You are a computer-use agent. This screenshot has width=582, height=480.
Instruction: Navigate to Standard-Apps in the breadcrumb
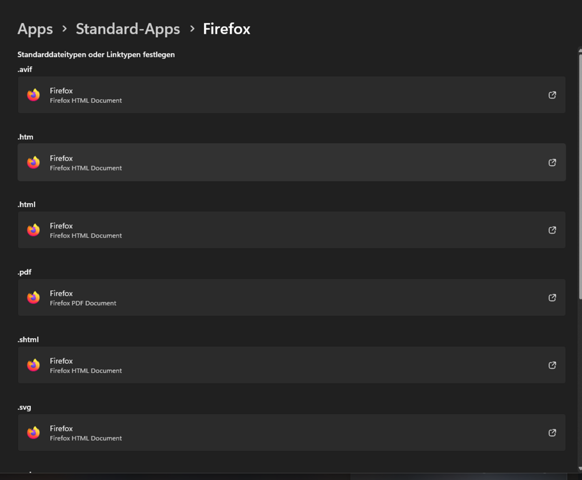[x=128, y=29]
